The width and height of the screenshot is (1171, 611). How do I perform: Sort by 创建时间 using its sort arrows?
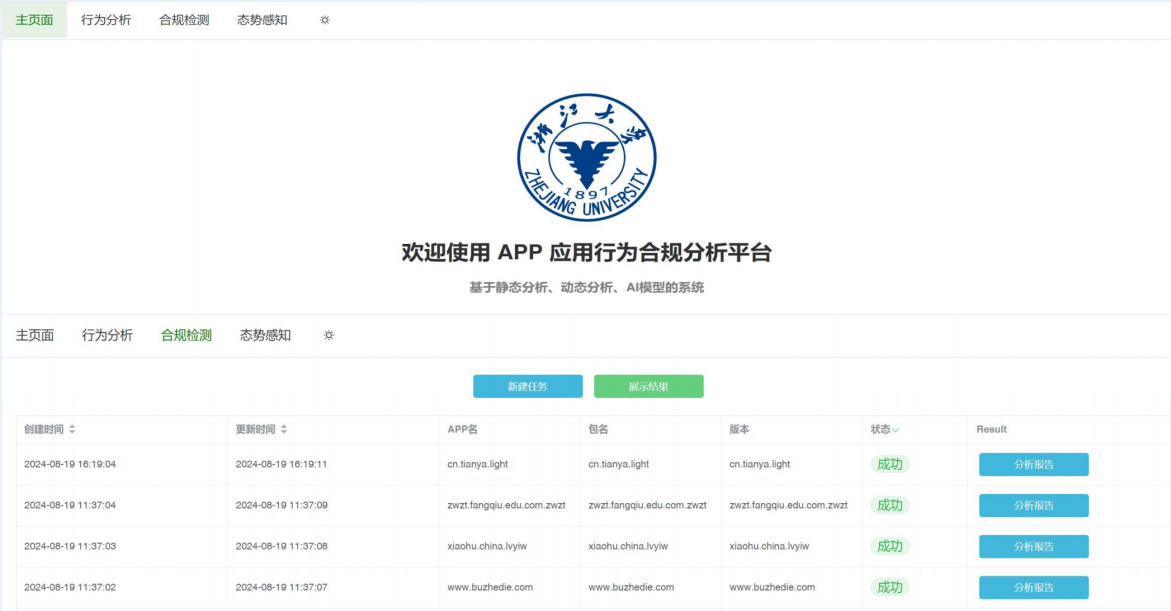[72, 429]
